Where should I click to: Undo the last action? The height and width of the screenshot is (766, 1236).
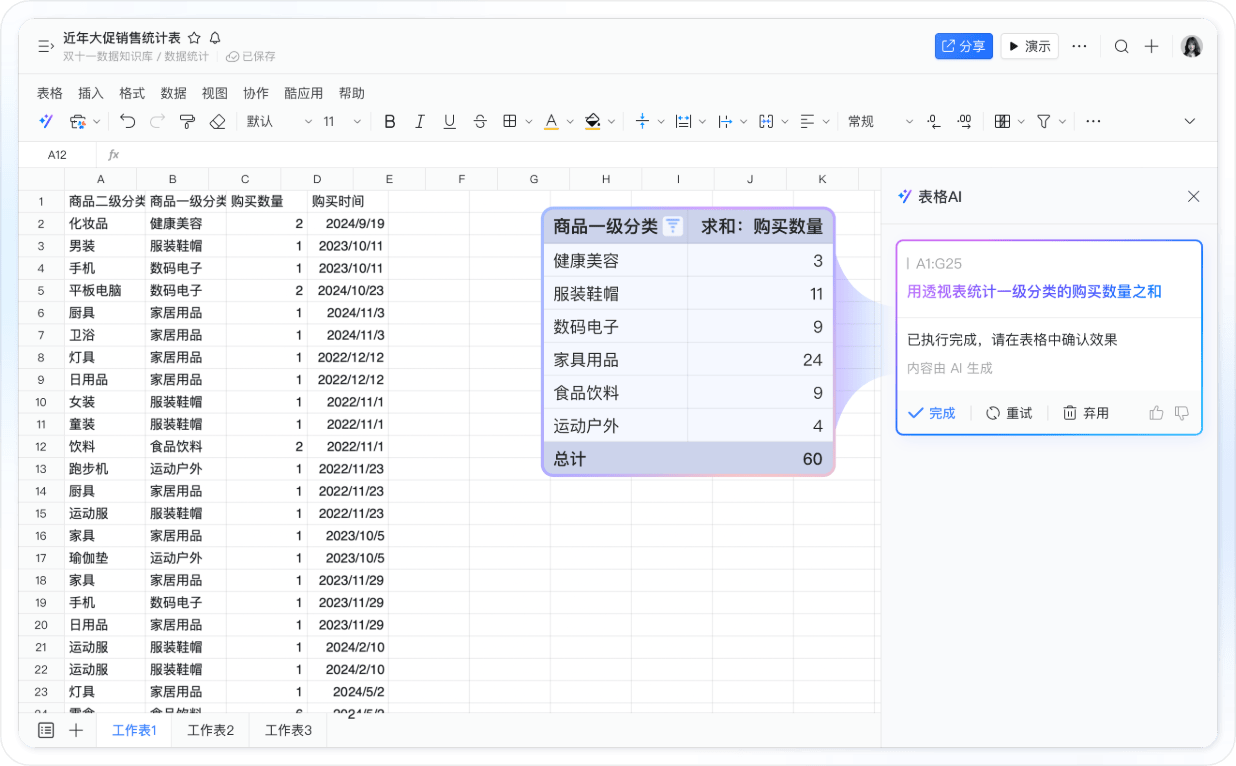pos(127,121)
